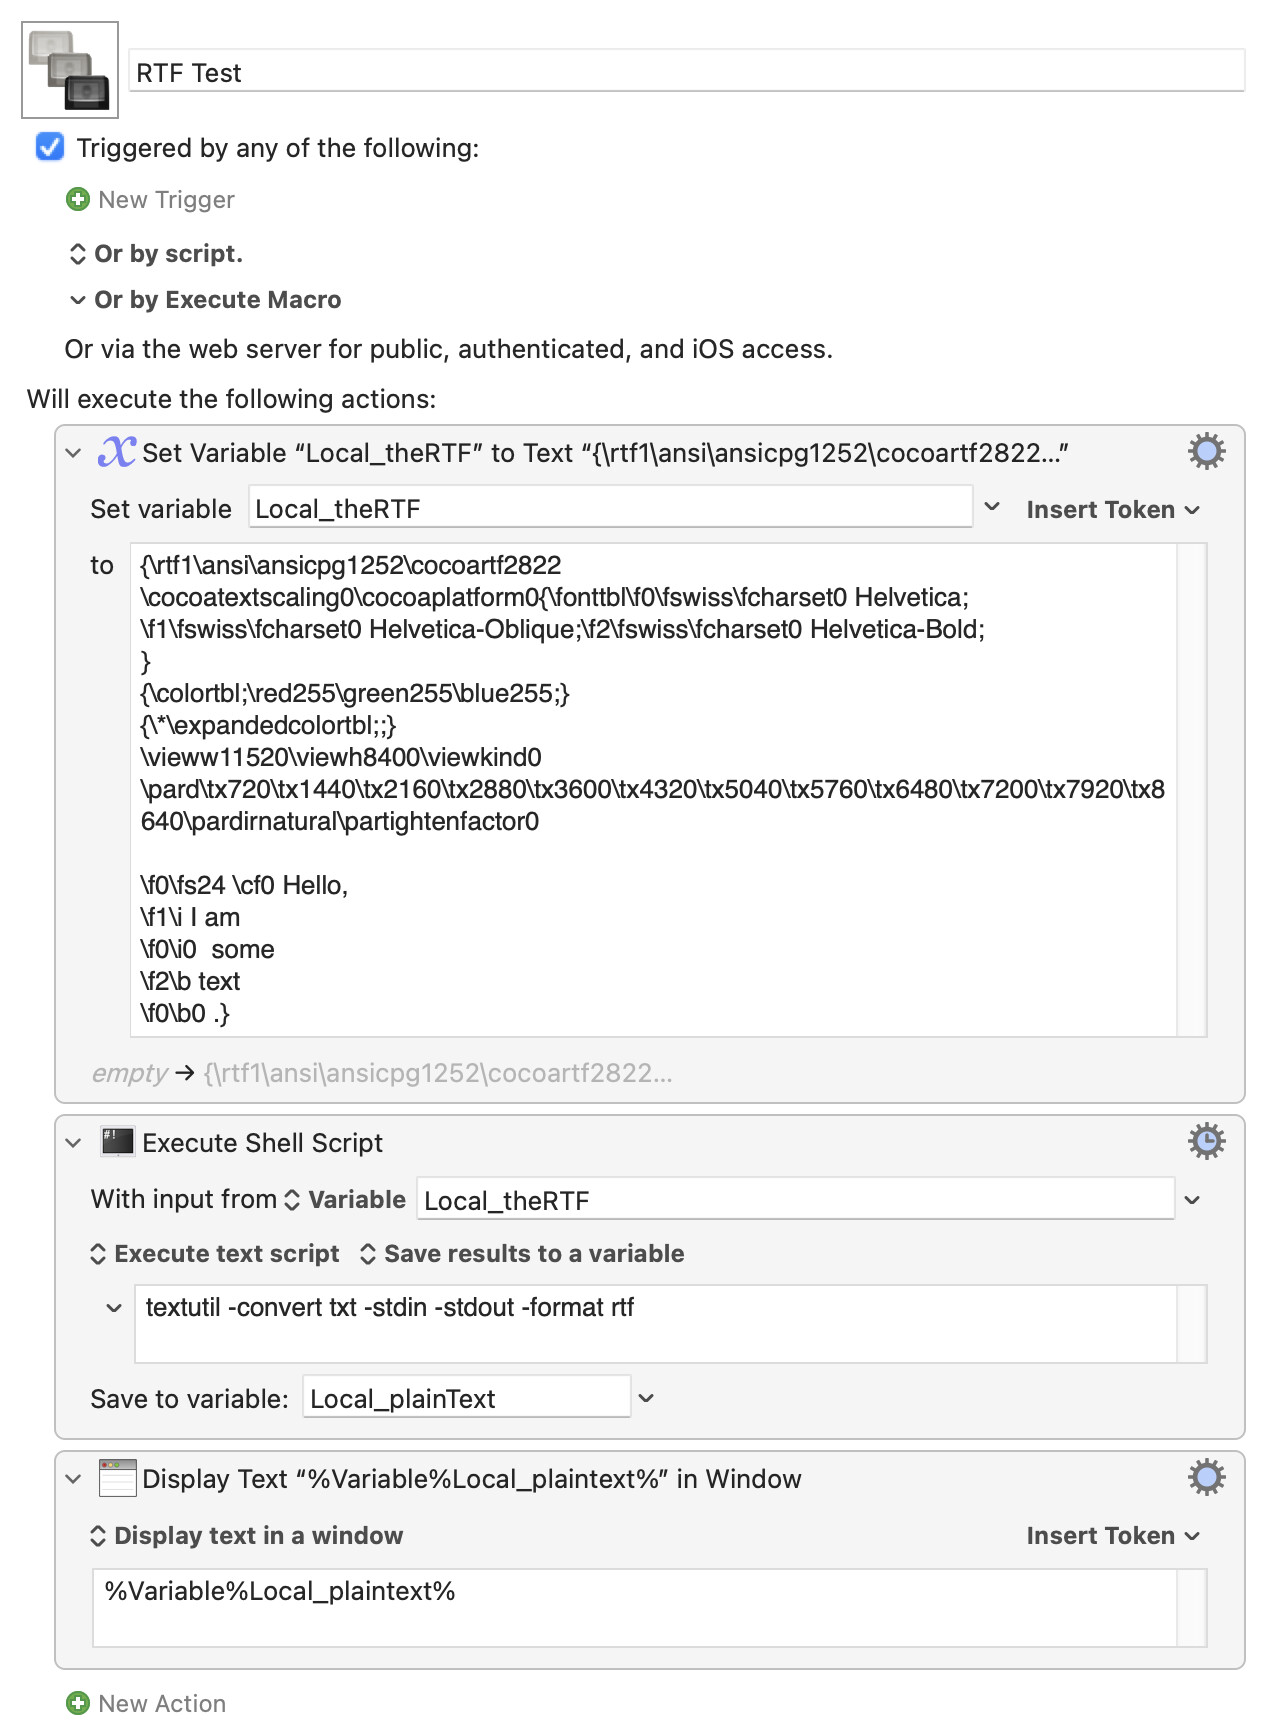The width and height of the screenshot is (1266, 1736).
Task: Expand the 'Or by Execute Macro' section
Action: [x=78, y=300]
